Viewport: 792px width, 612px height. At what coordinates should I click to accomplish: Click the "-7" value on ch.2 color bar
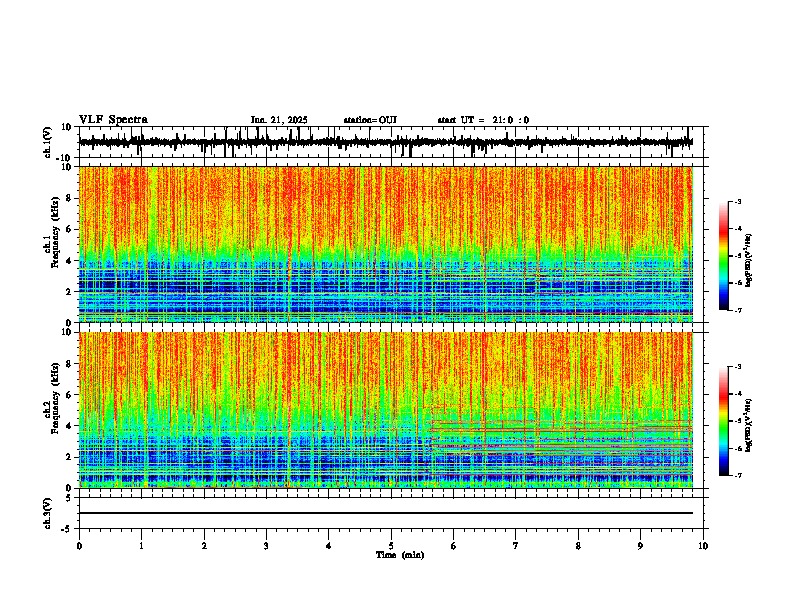tap(737, 475)
